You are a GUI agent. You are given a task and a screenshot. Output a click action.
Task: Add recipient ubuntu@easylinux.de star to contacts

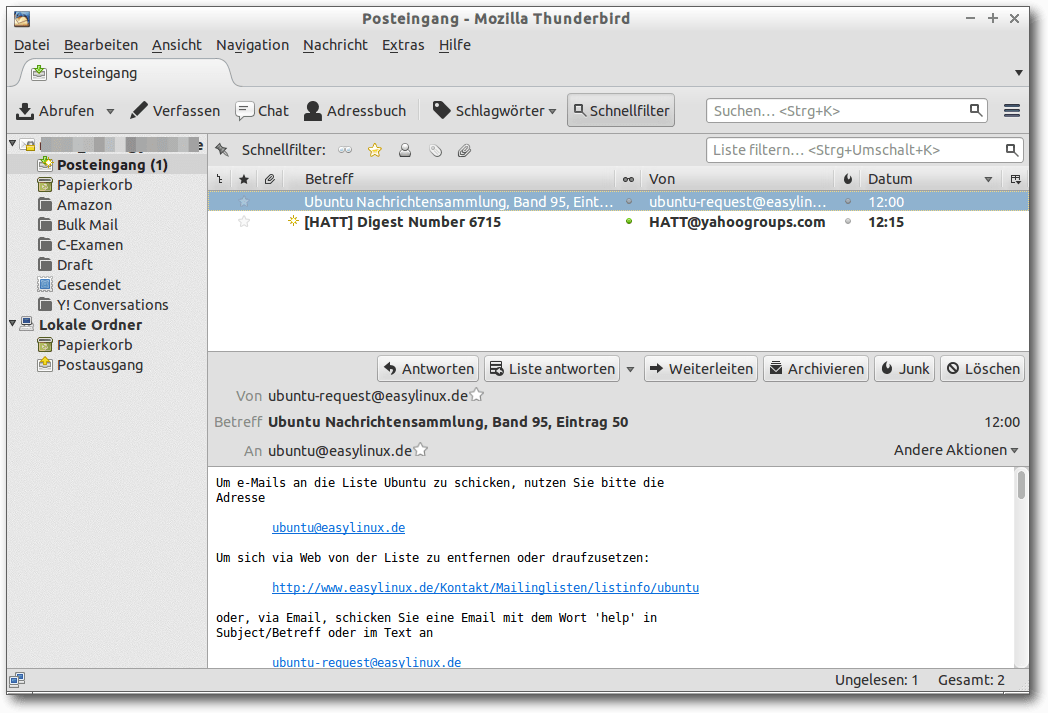click(x=420, y=450)
